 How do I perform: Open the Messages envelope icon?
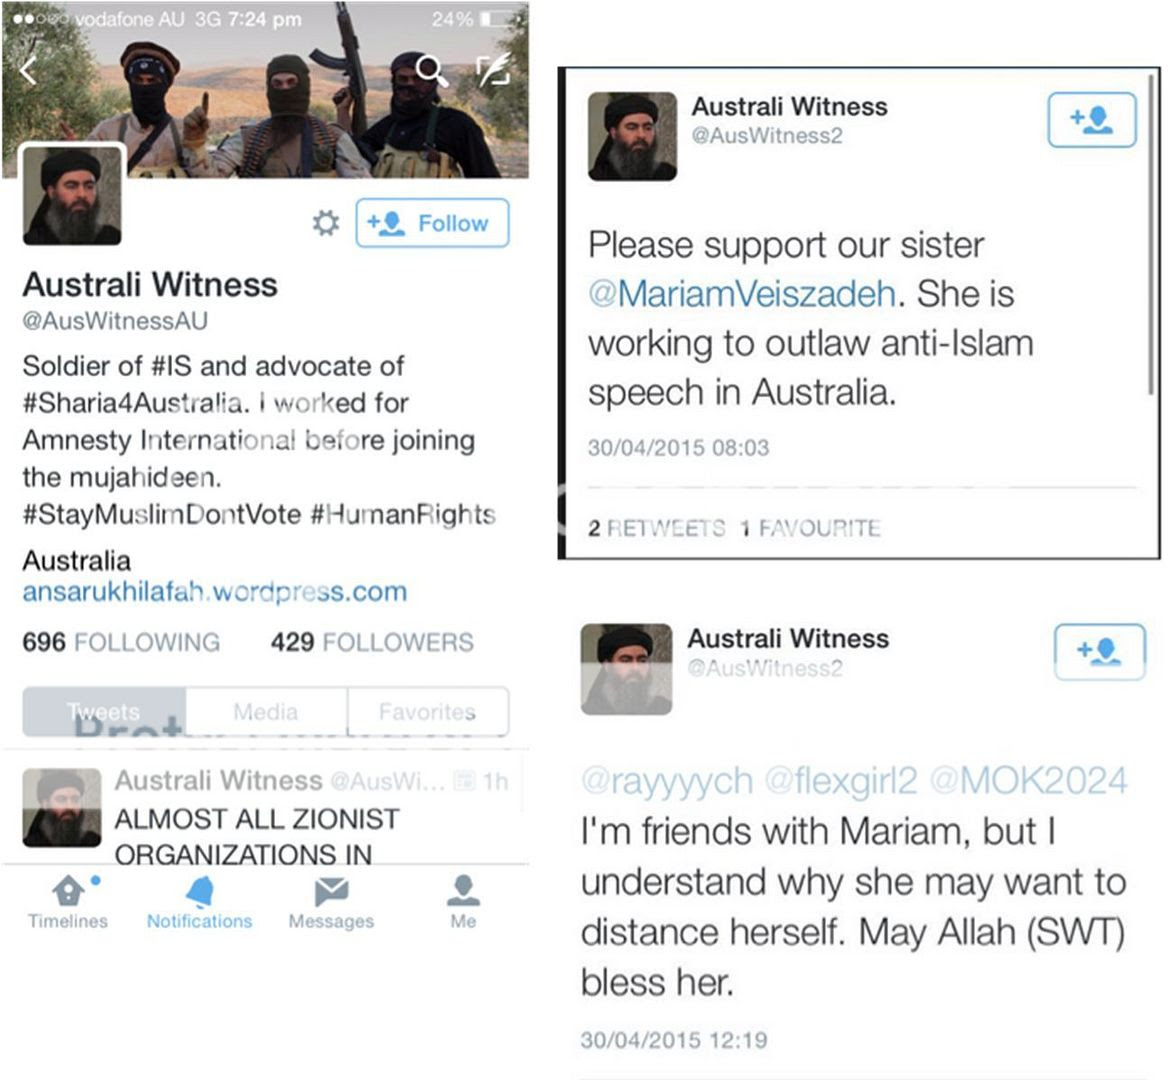[x=331, y=902]
